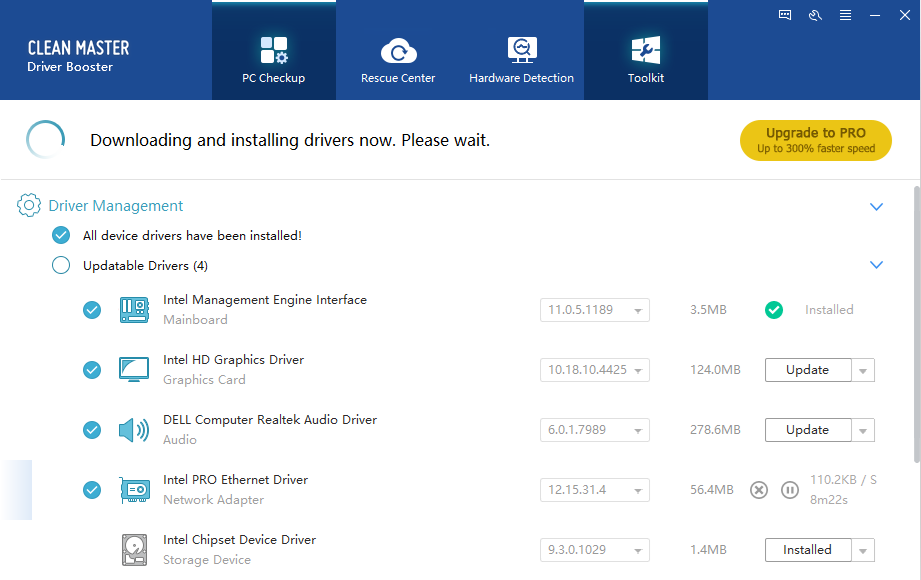Click the green Installed check icon
The height and width of the screenshot is (580, 921).
click(x=774, y=310)
